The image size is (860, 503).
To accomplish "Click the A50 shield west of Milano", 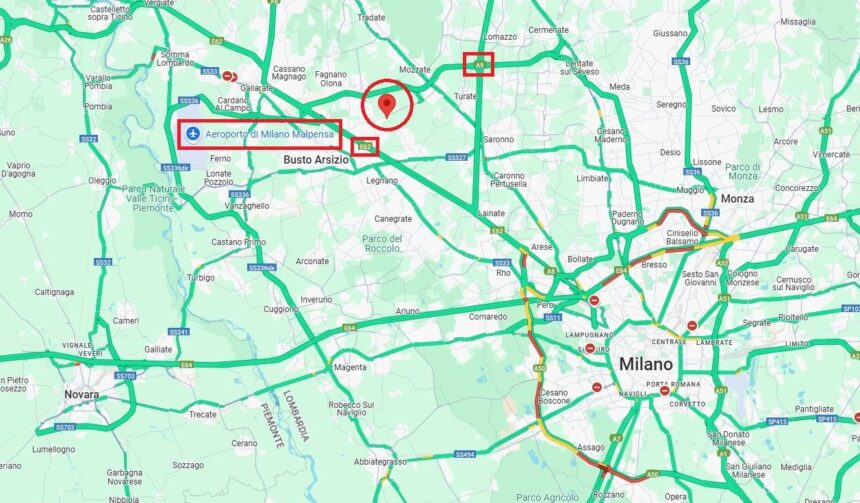I will pos(540,369).
